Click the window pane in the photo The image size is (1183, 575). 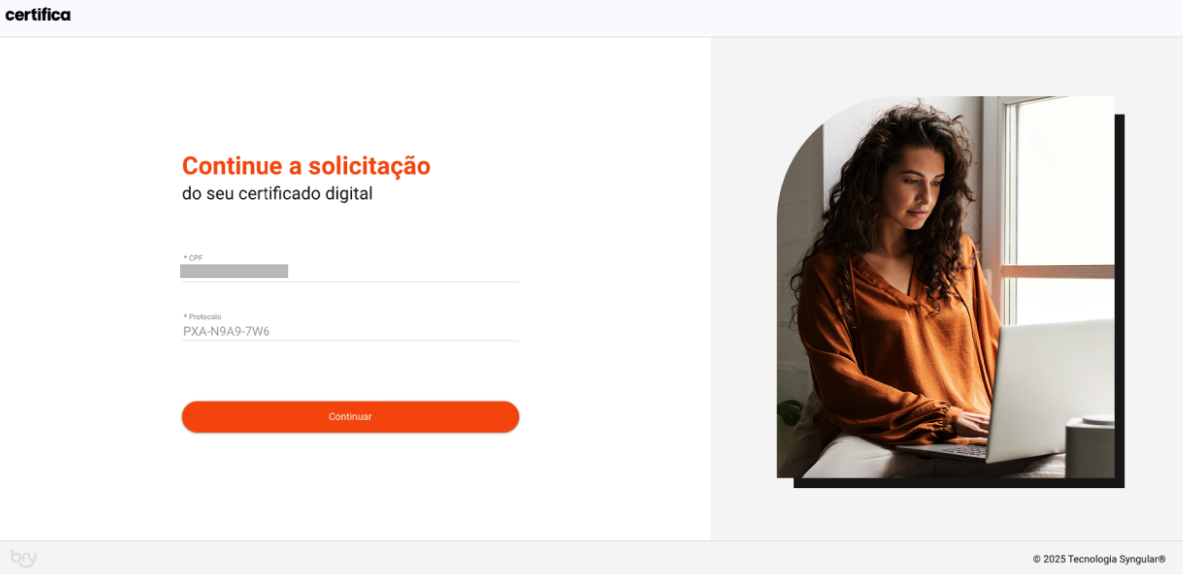[x=1065, y=181]
